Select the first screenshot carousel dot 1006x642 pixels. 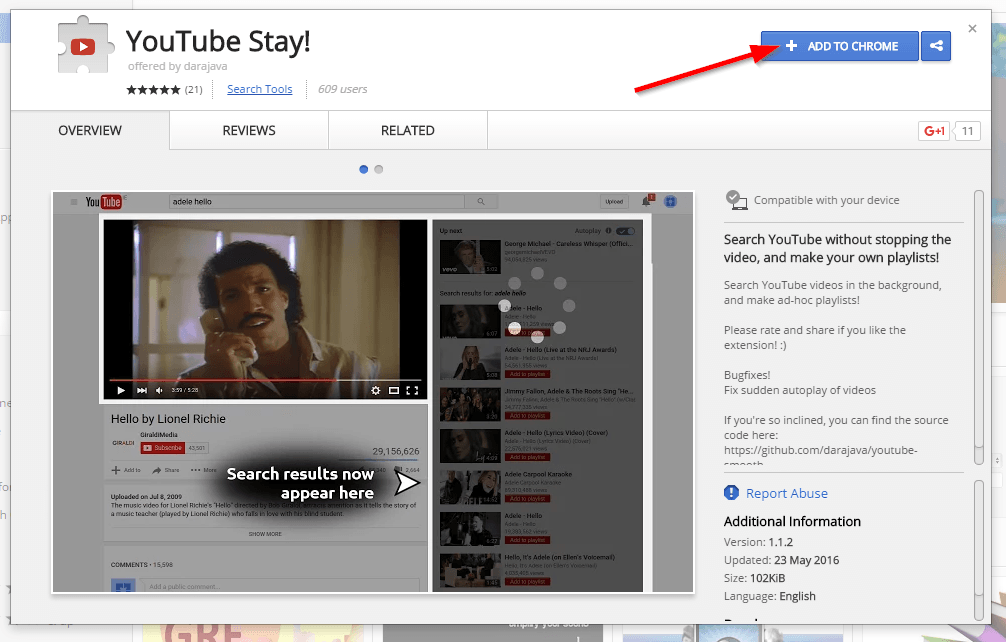pyautogui.click(x=364, y=169)
